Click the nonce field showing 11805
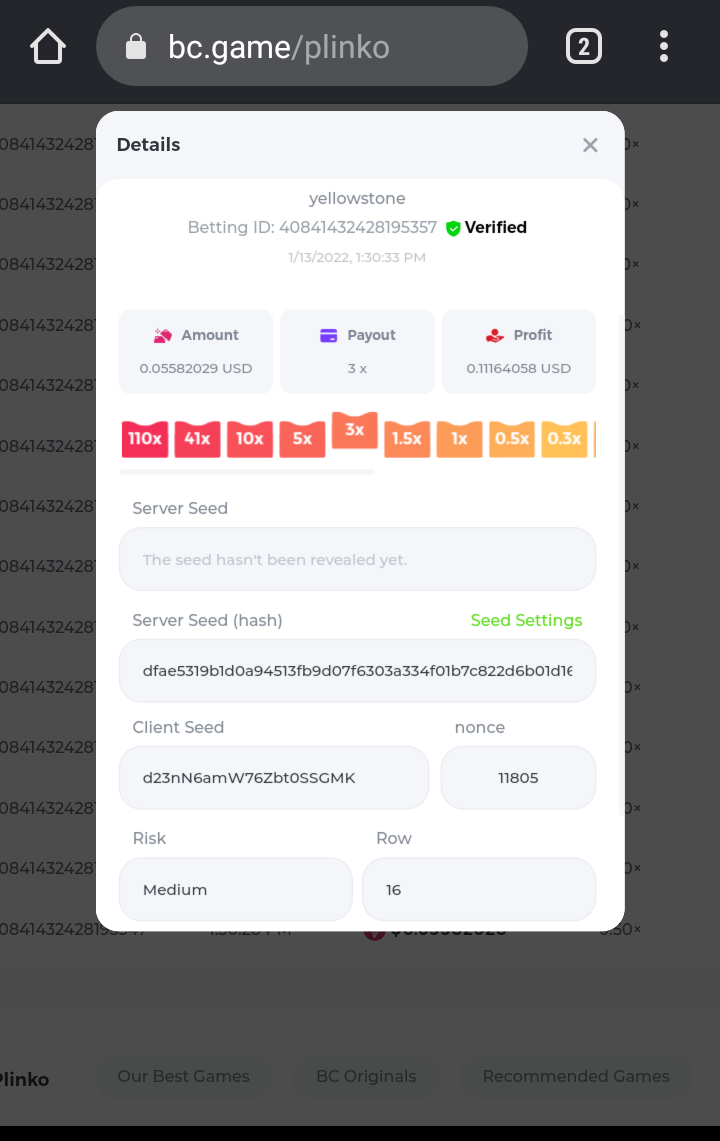The width and height of the screenshot is (720, 1141). tap(518, 777)
